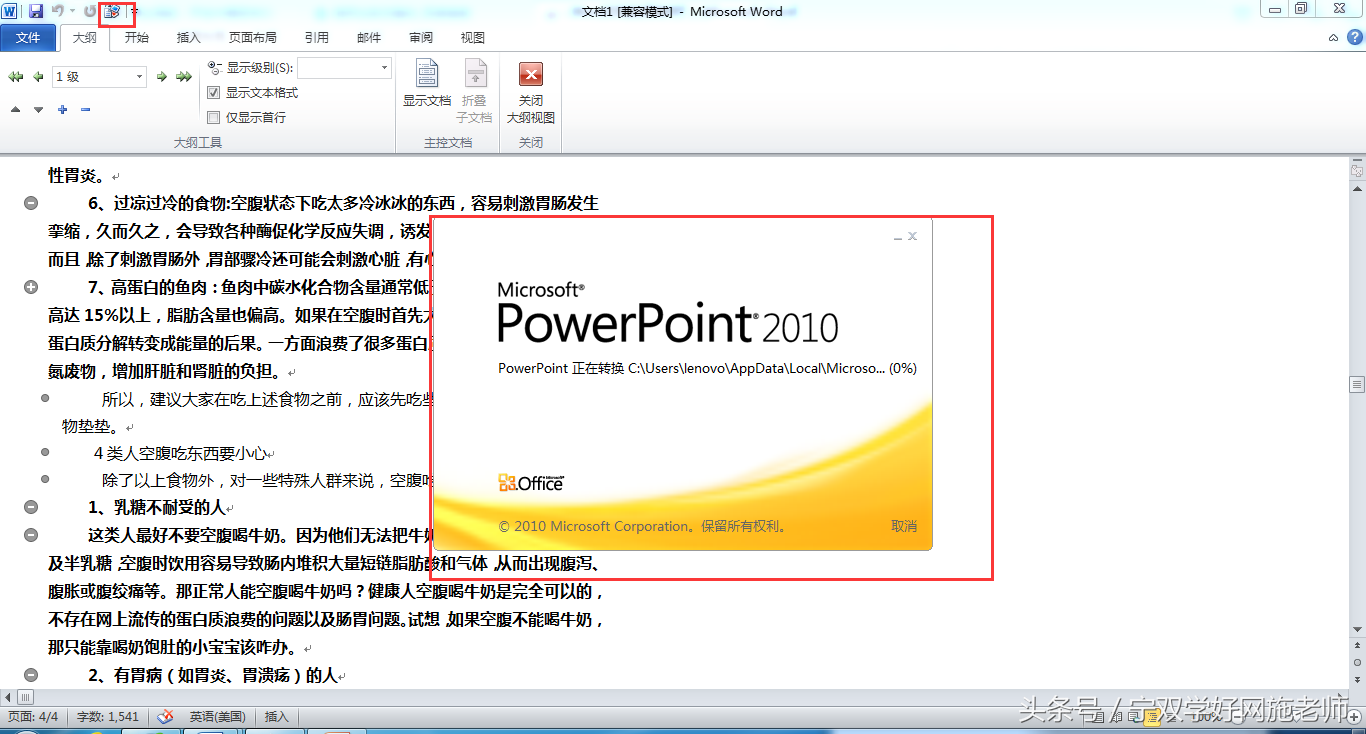Image resolution: width=1366 pixels, height=734 pixels.
Task: Switch to the 邮件 tab
Action: 369,38
